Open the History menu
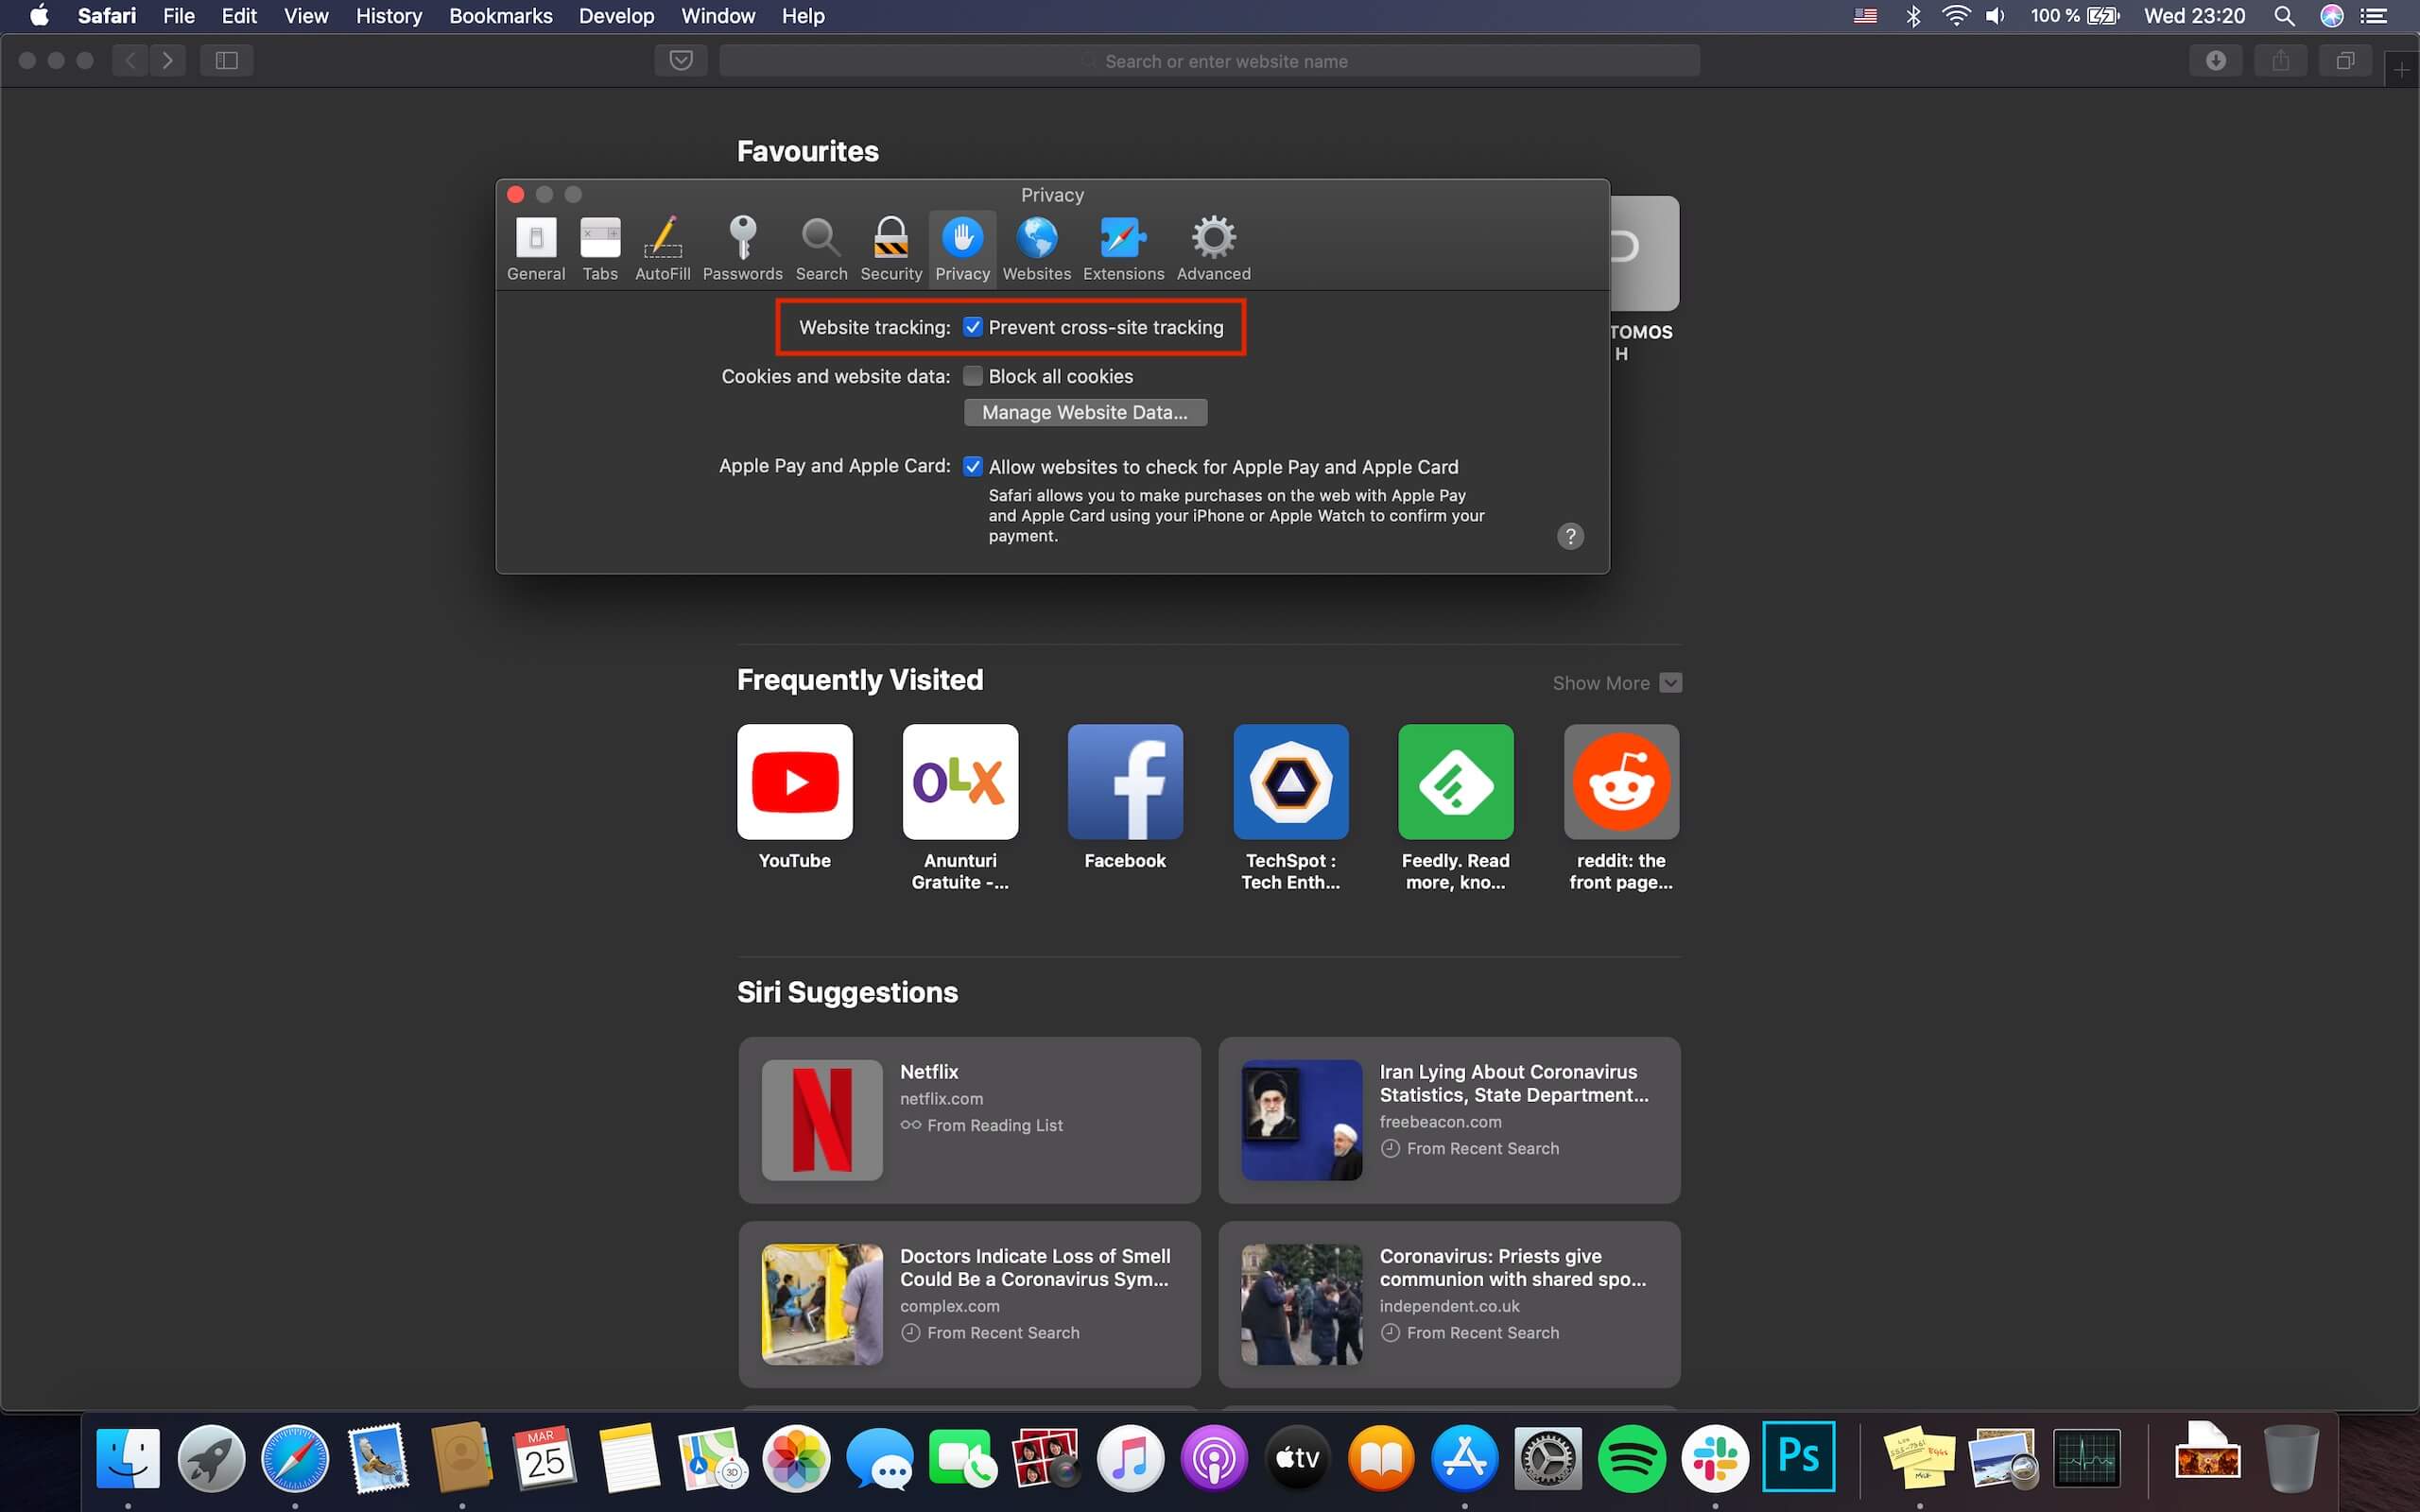The image size is (2420, 1512). pyautogui.click(x=388, y=16)
